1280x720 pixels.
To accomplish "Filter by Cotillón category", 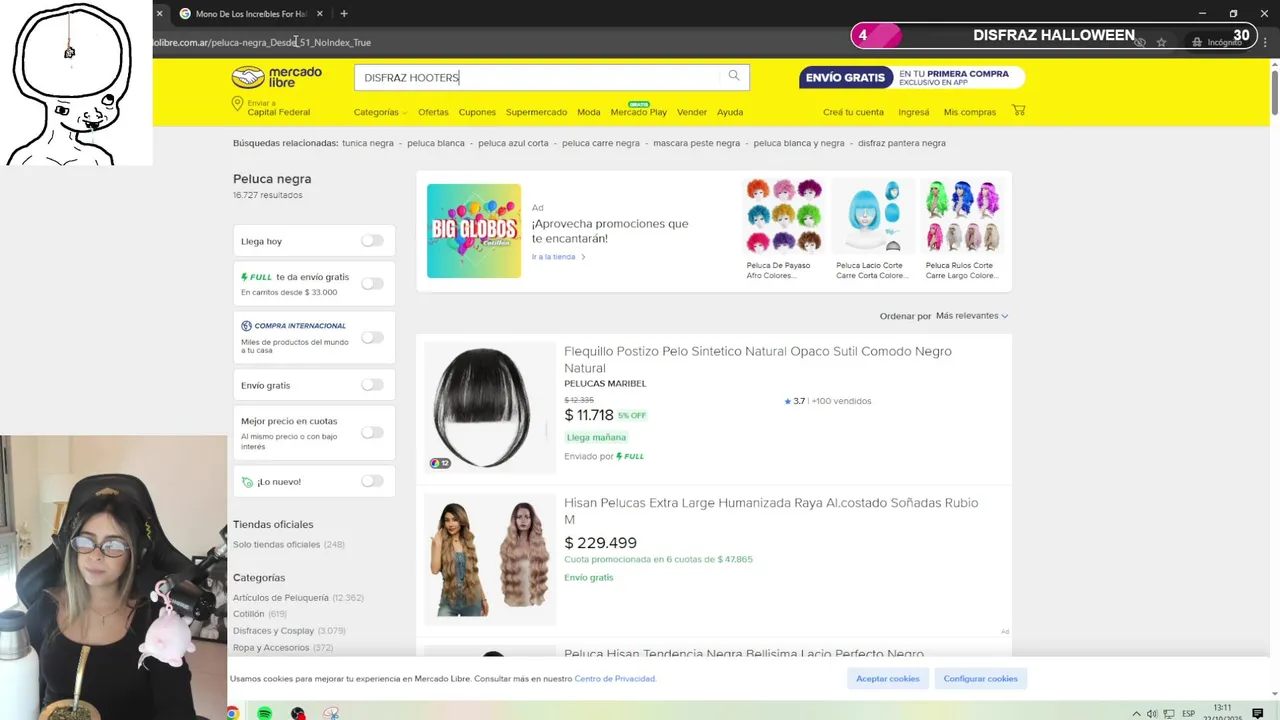I will pyautogui.click(x=260, y=614).
